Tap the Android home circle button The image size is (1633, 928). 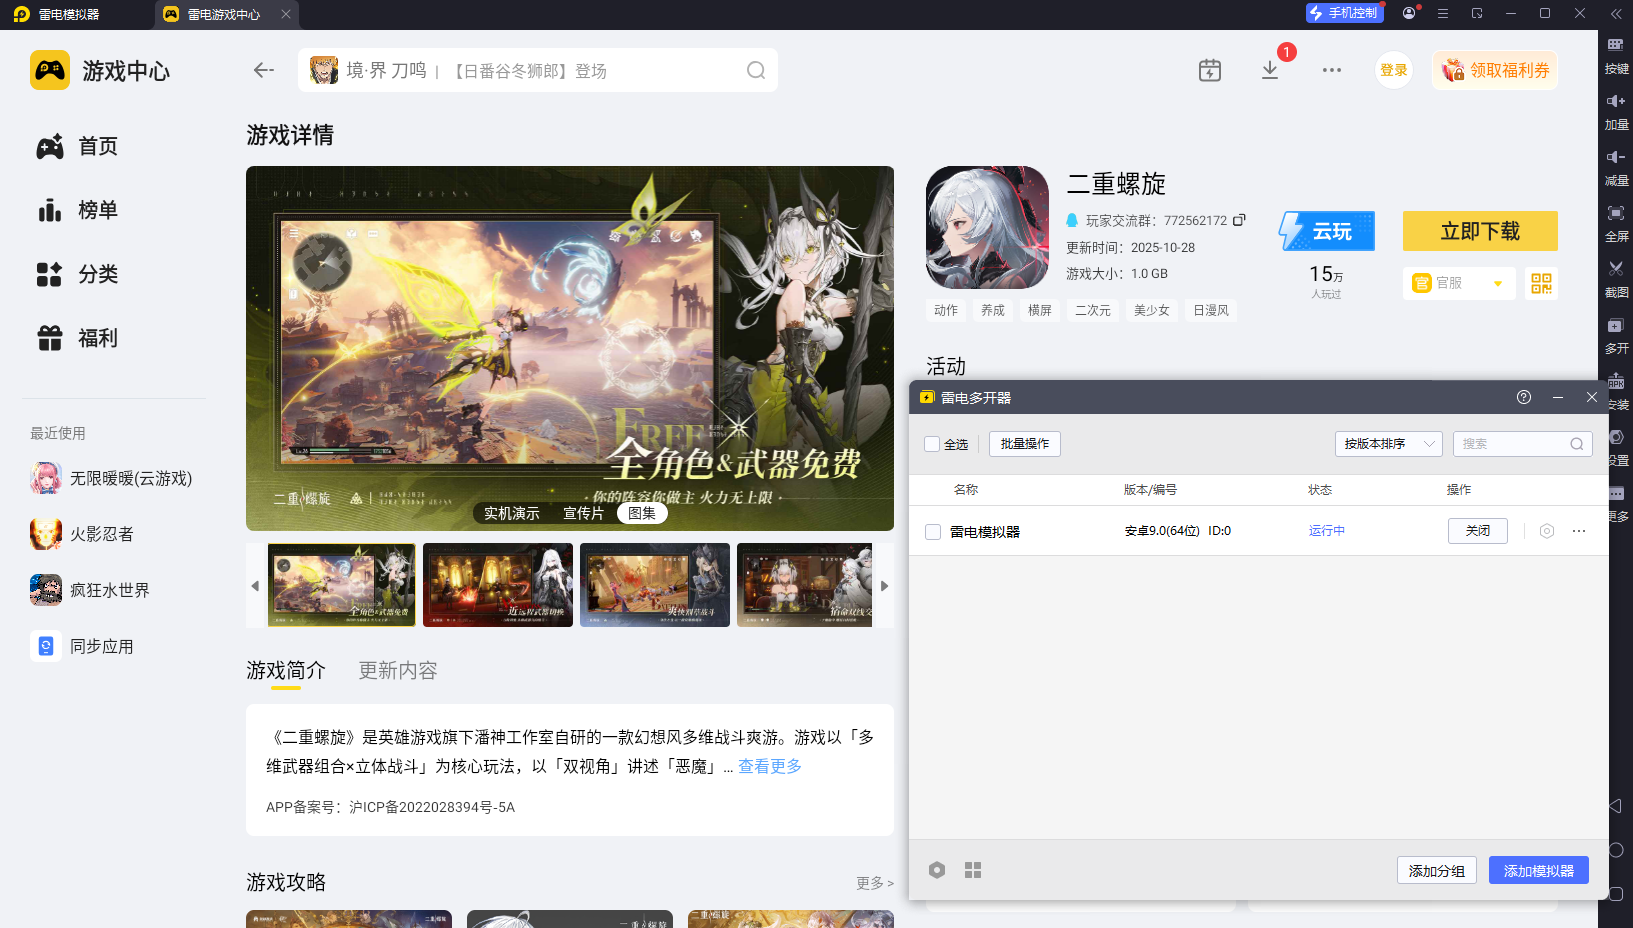1615,850
